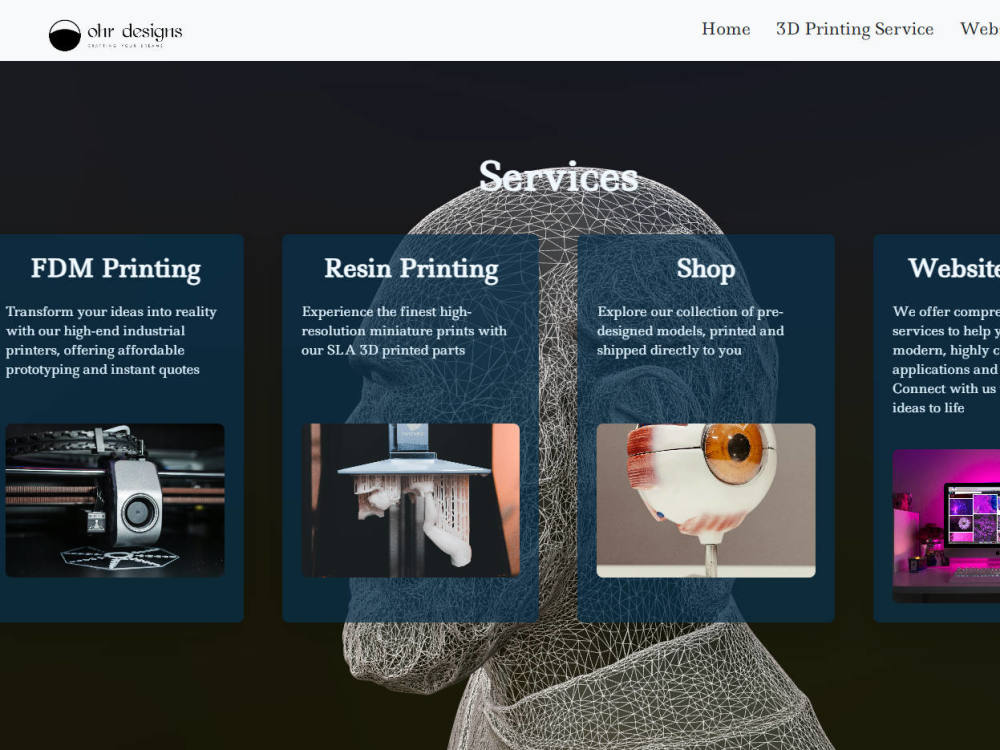Click the FDM printer photo thumbnail
Image resolution: width=1000 pixels, height=750 pixels.
(115, 501)
